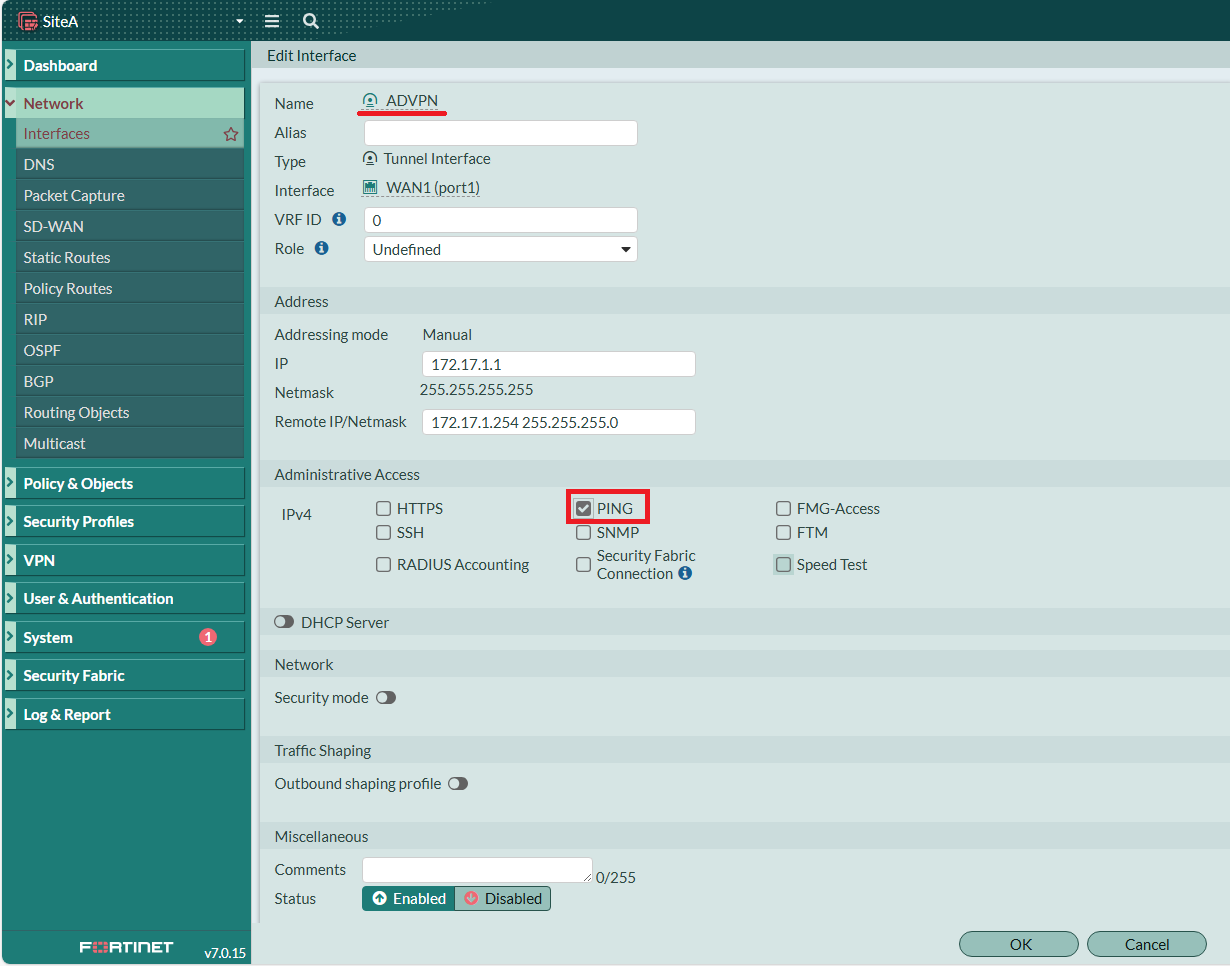
Task: Expand the Security Fabric section
Action: [x=124, y=675]
